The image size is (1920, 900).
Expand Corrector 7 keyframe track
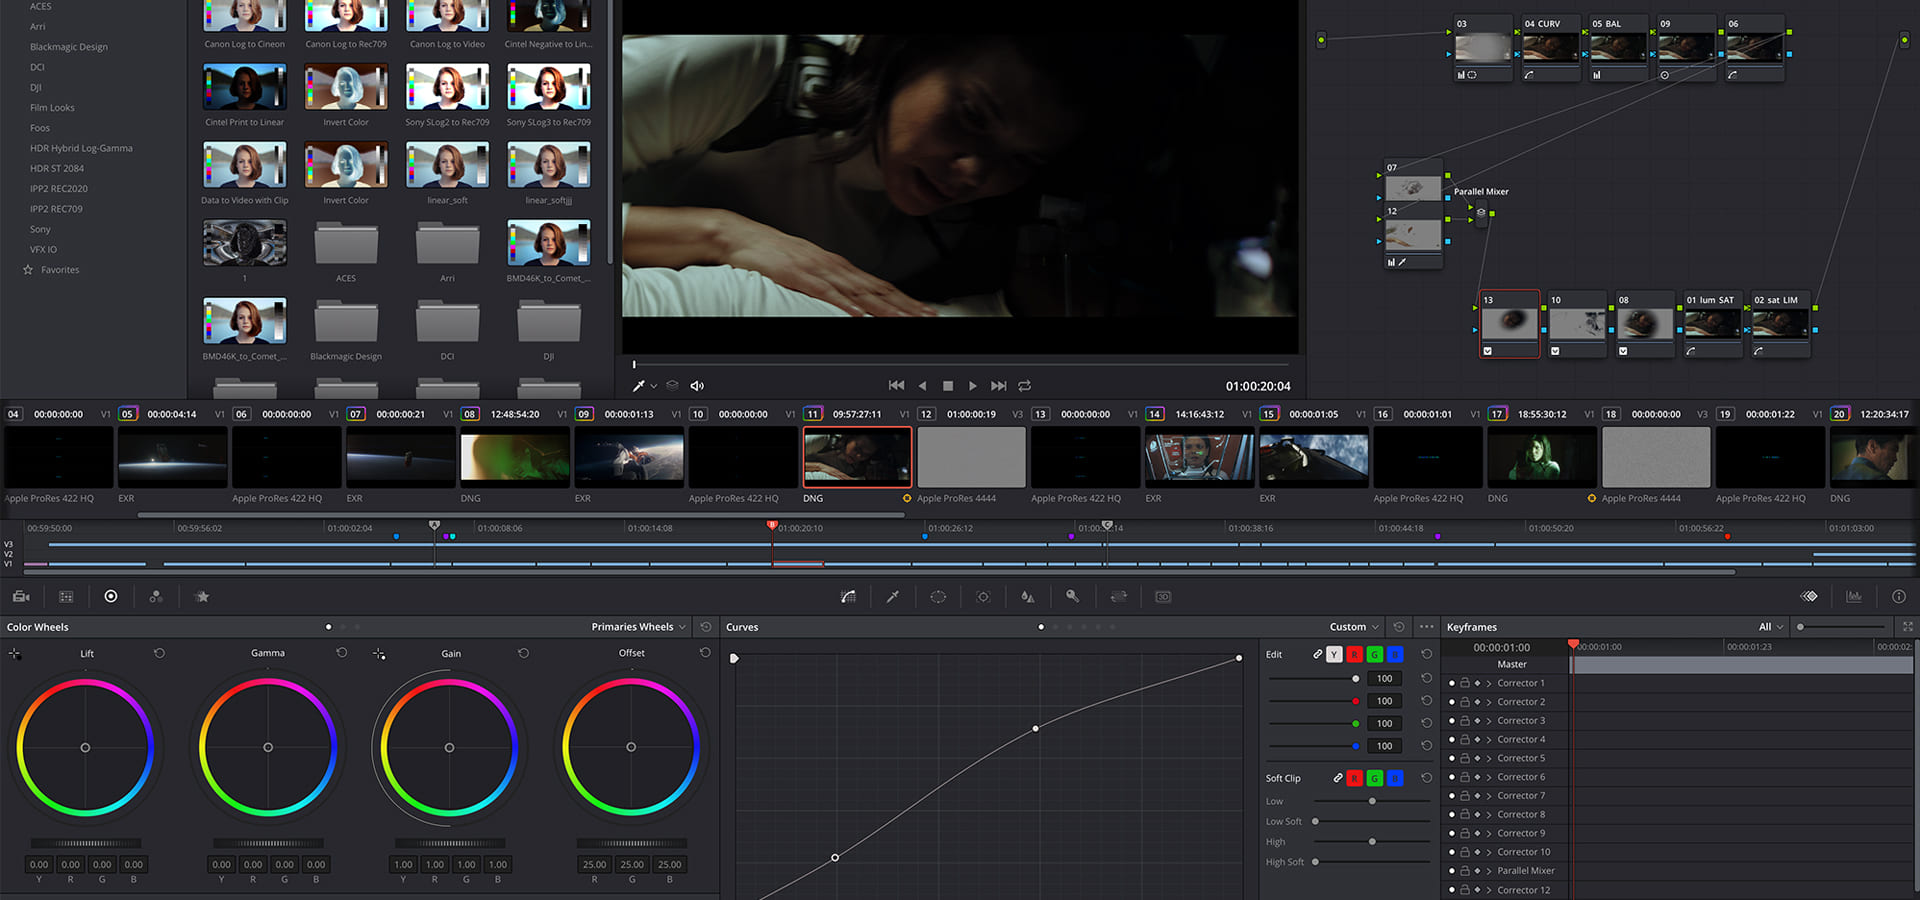point(1489,796)
